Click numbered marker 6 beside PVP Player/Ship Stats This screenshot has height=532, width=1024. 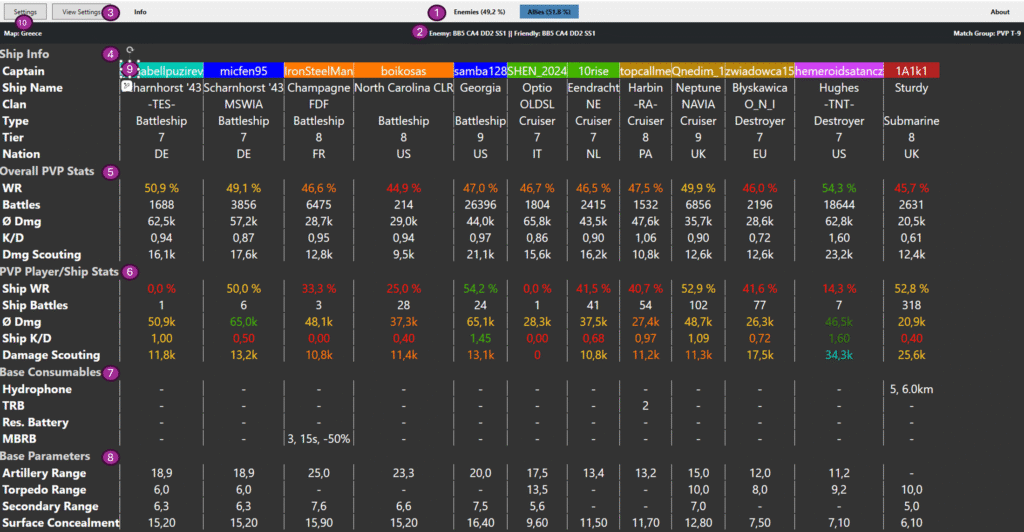pos(130,271)
